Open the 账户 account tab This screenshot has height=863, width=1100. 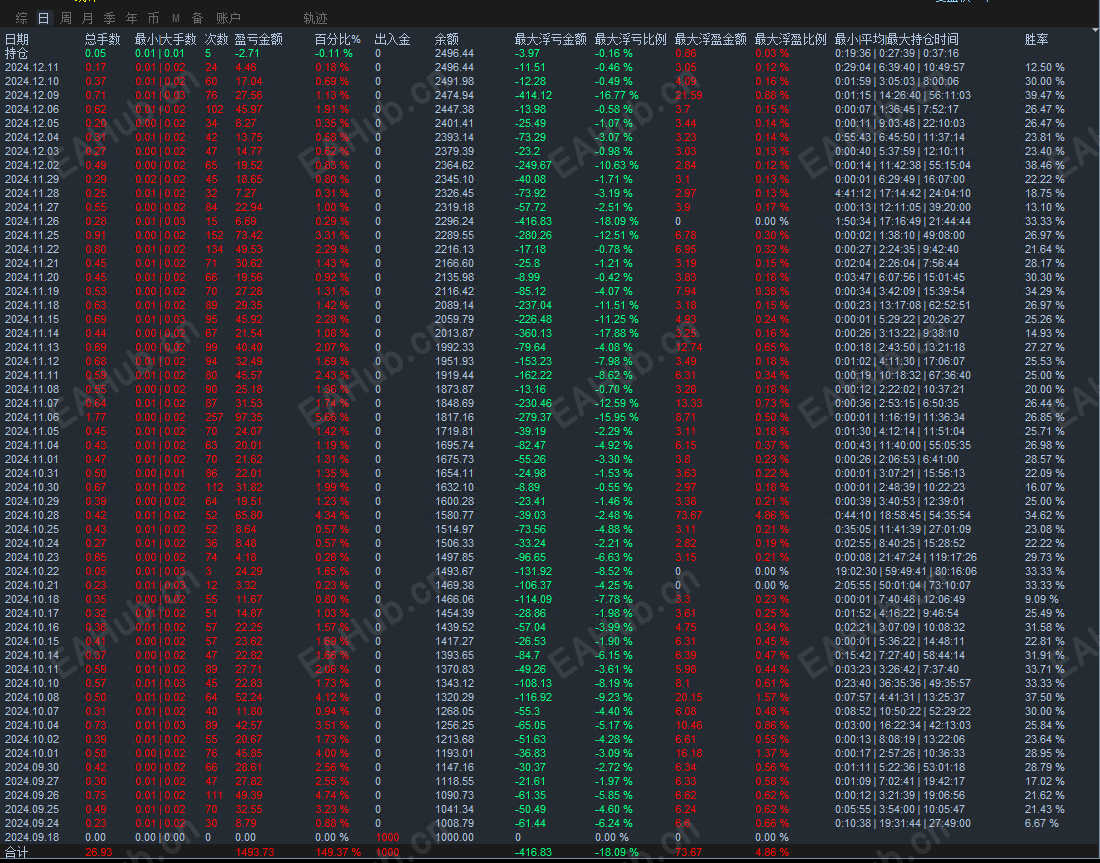click(x=228, y=18)
